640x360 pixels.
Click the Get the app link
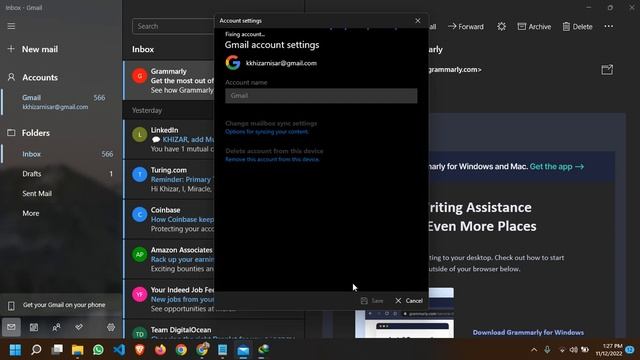pos(557,167)
